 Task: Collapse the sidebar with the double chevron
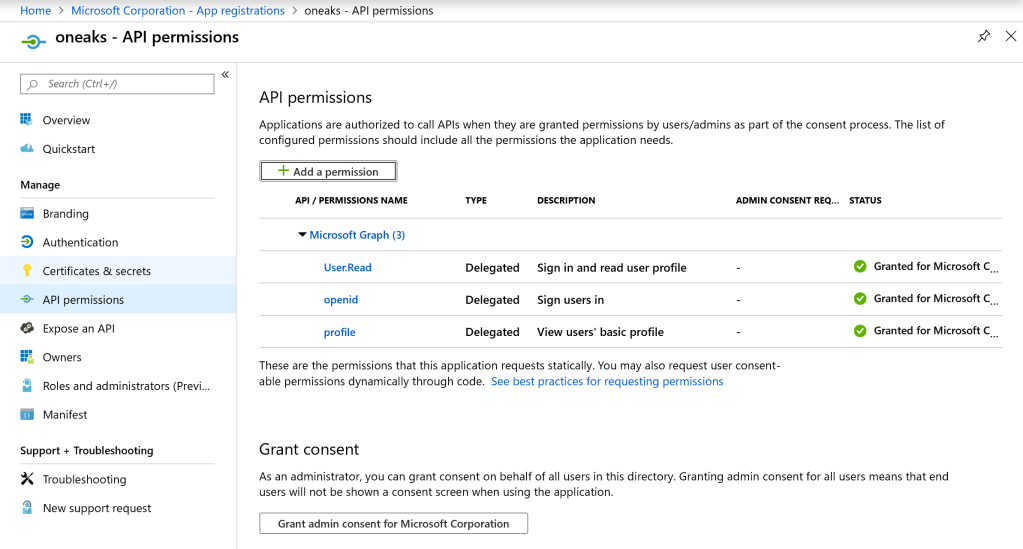click(225, 75)
